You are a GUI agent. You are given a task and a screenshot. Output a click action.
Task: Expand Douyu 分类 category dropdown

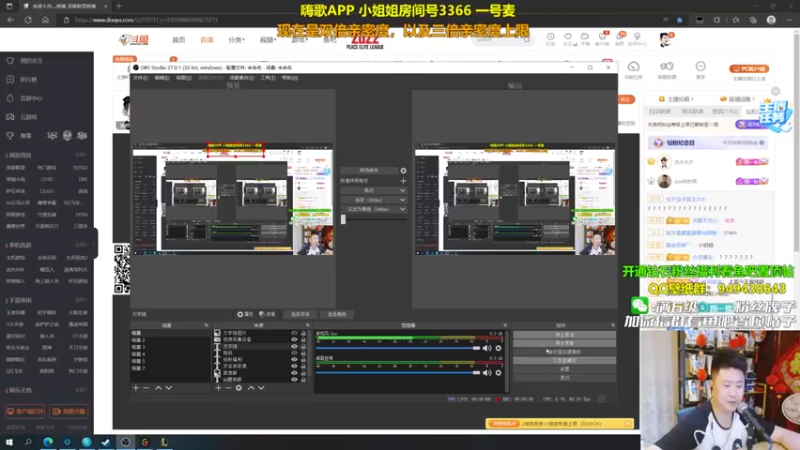(x=236, y=40)
